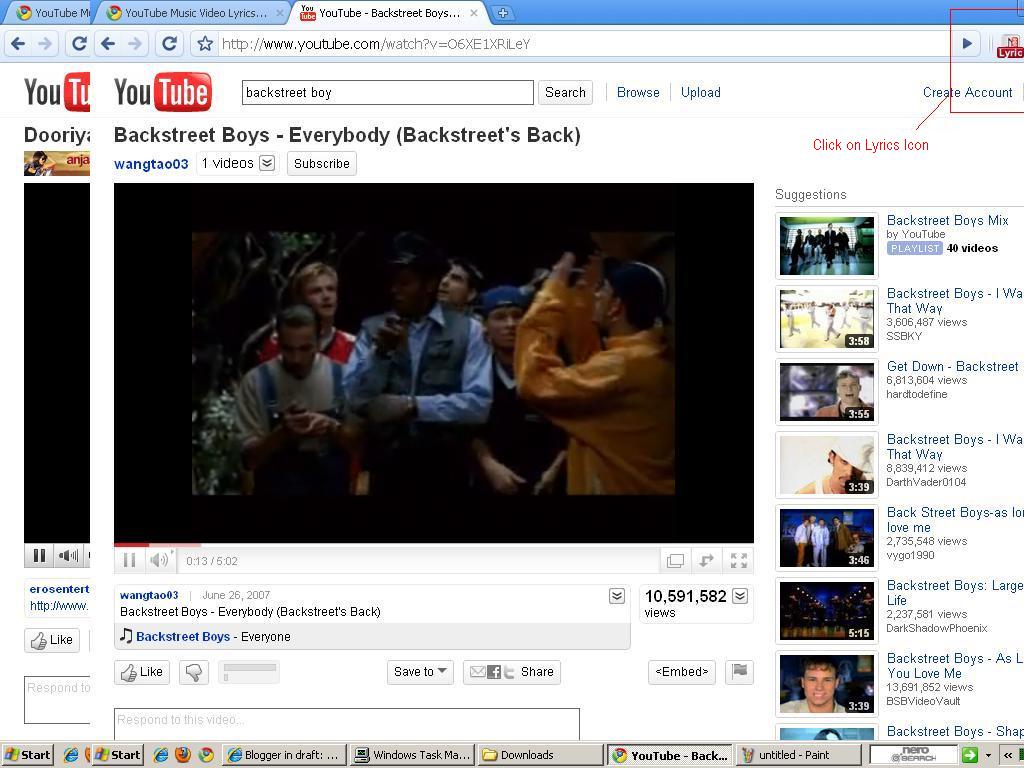Subscribe to wangtao03's channel
Image resolution: width=1024 pixels, height=768 pixels.
click(x=321, y=163)
